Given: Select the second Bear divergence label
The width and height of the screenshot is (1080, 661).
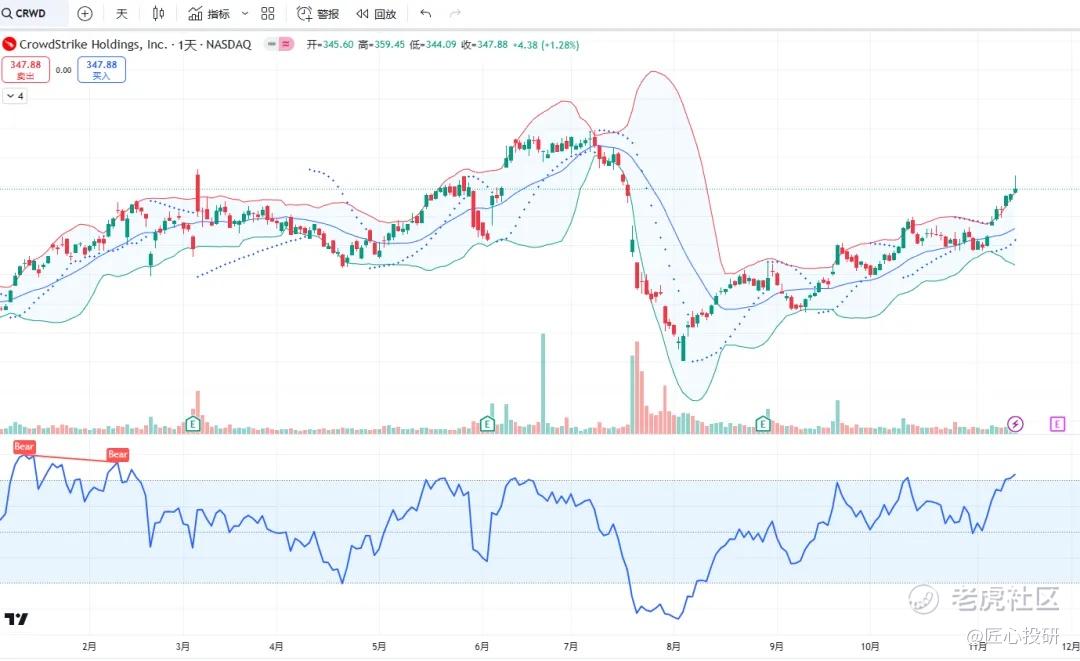Looking at the screenshot, I should click(x=117, y=454).
